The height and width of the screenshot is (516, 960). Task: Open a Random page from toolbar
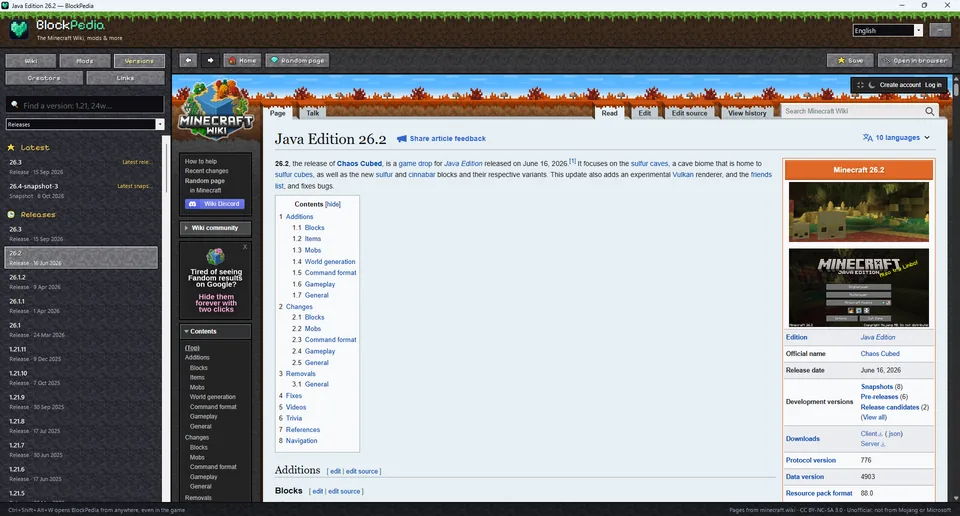[298, 61]
